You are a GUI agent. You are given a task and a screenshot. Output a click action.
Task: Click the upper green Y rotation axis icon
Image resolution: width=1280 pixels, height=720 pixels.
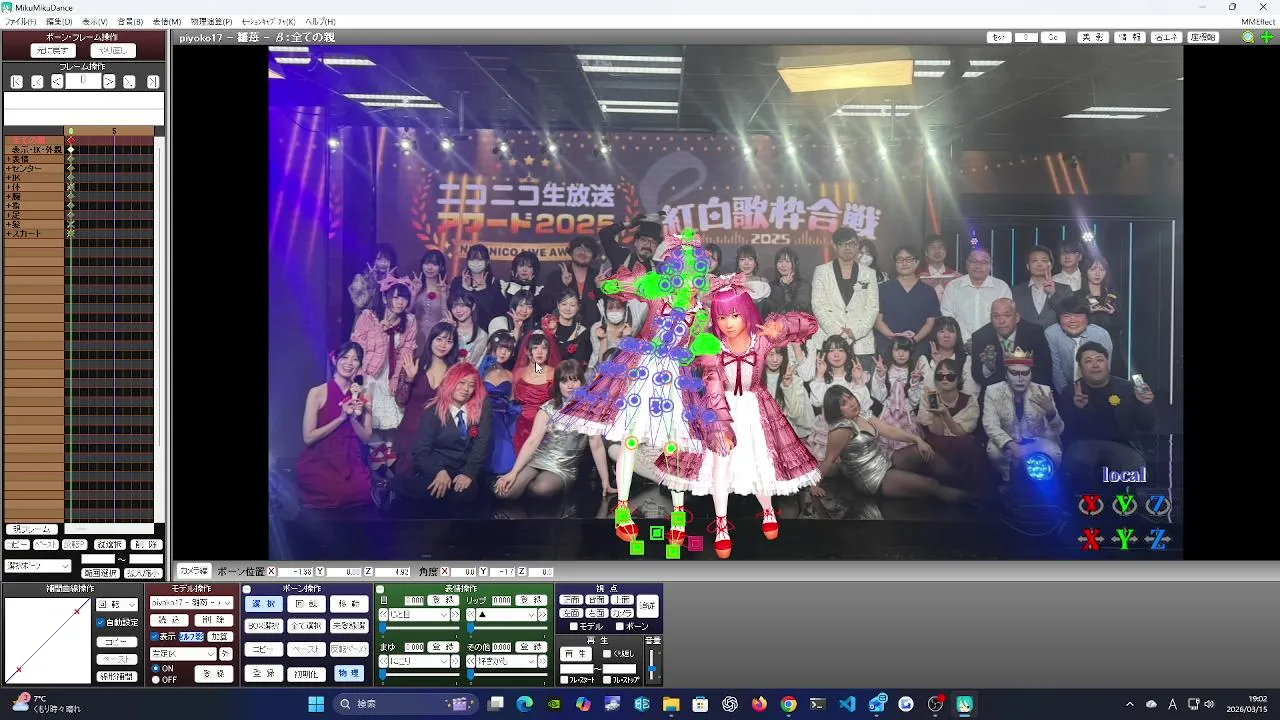1125,505
